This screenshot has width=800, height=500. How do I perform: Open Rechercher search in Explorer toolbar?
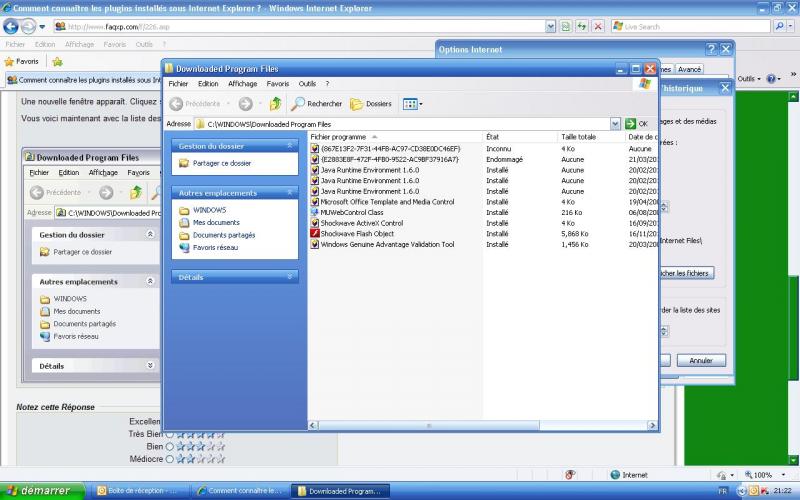click(x=316, y=104)
